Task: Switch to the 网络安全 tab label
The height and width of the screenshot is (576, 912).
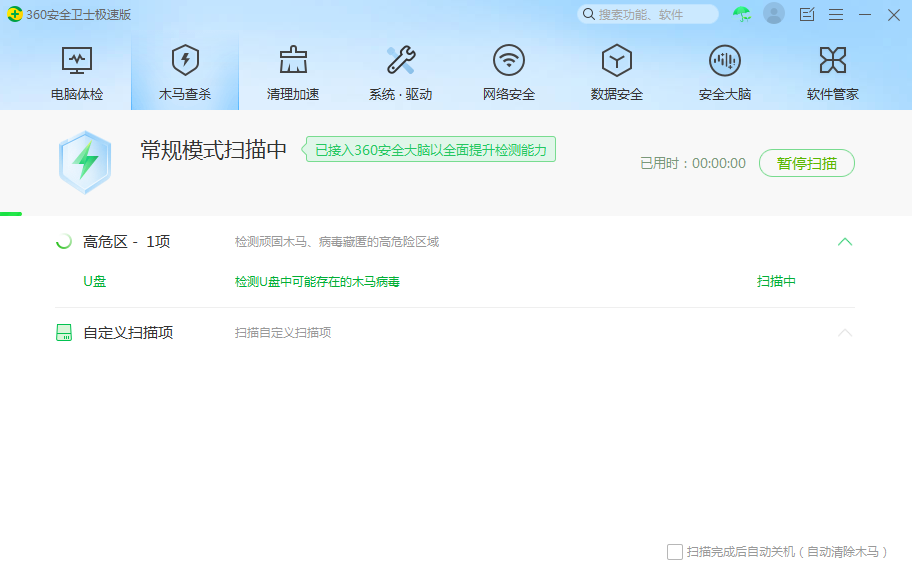Action: coord(509,94)
